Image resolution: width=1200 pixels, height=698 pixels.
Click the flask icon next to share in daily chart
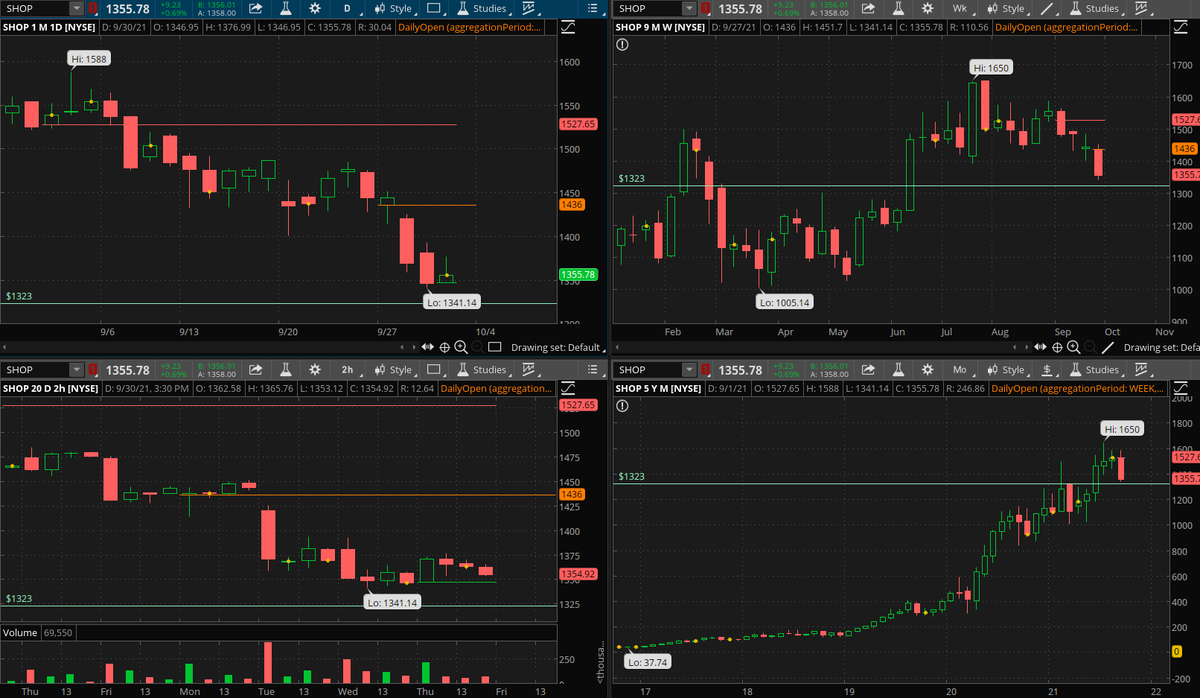click(286, 8)
